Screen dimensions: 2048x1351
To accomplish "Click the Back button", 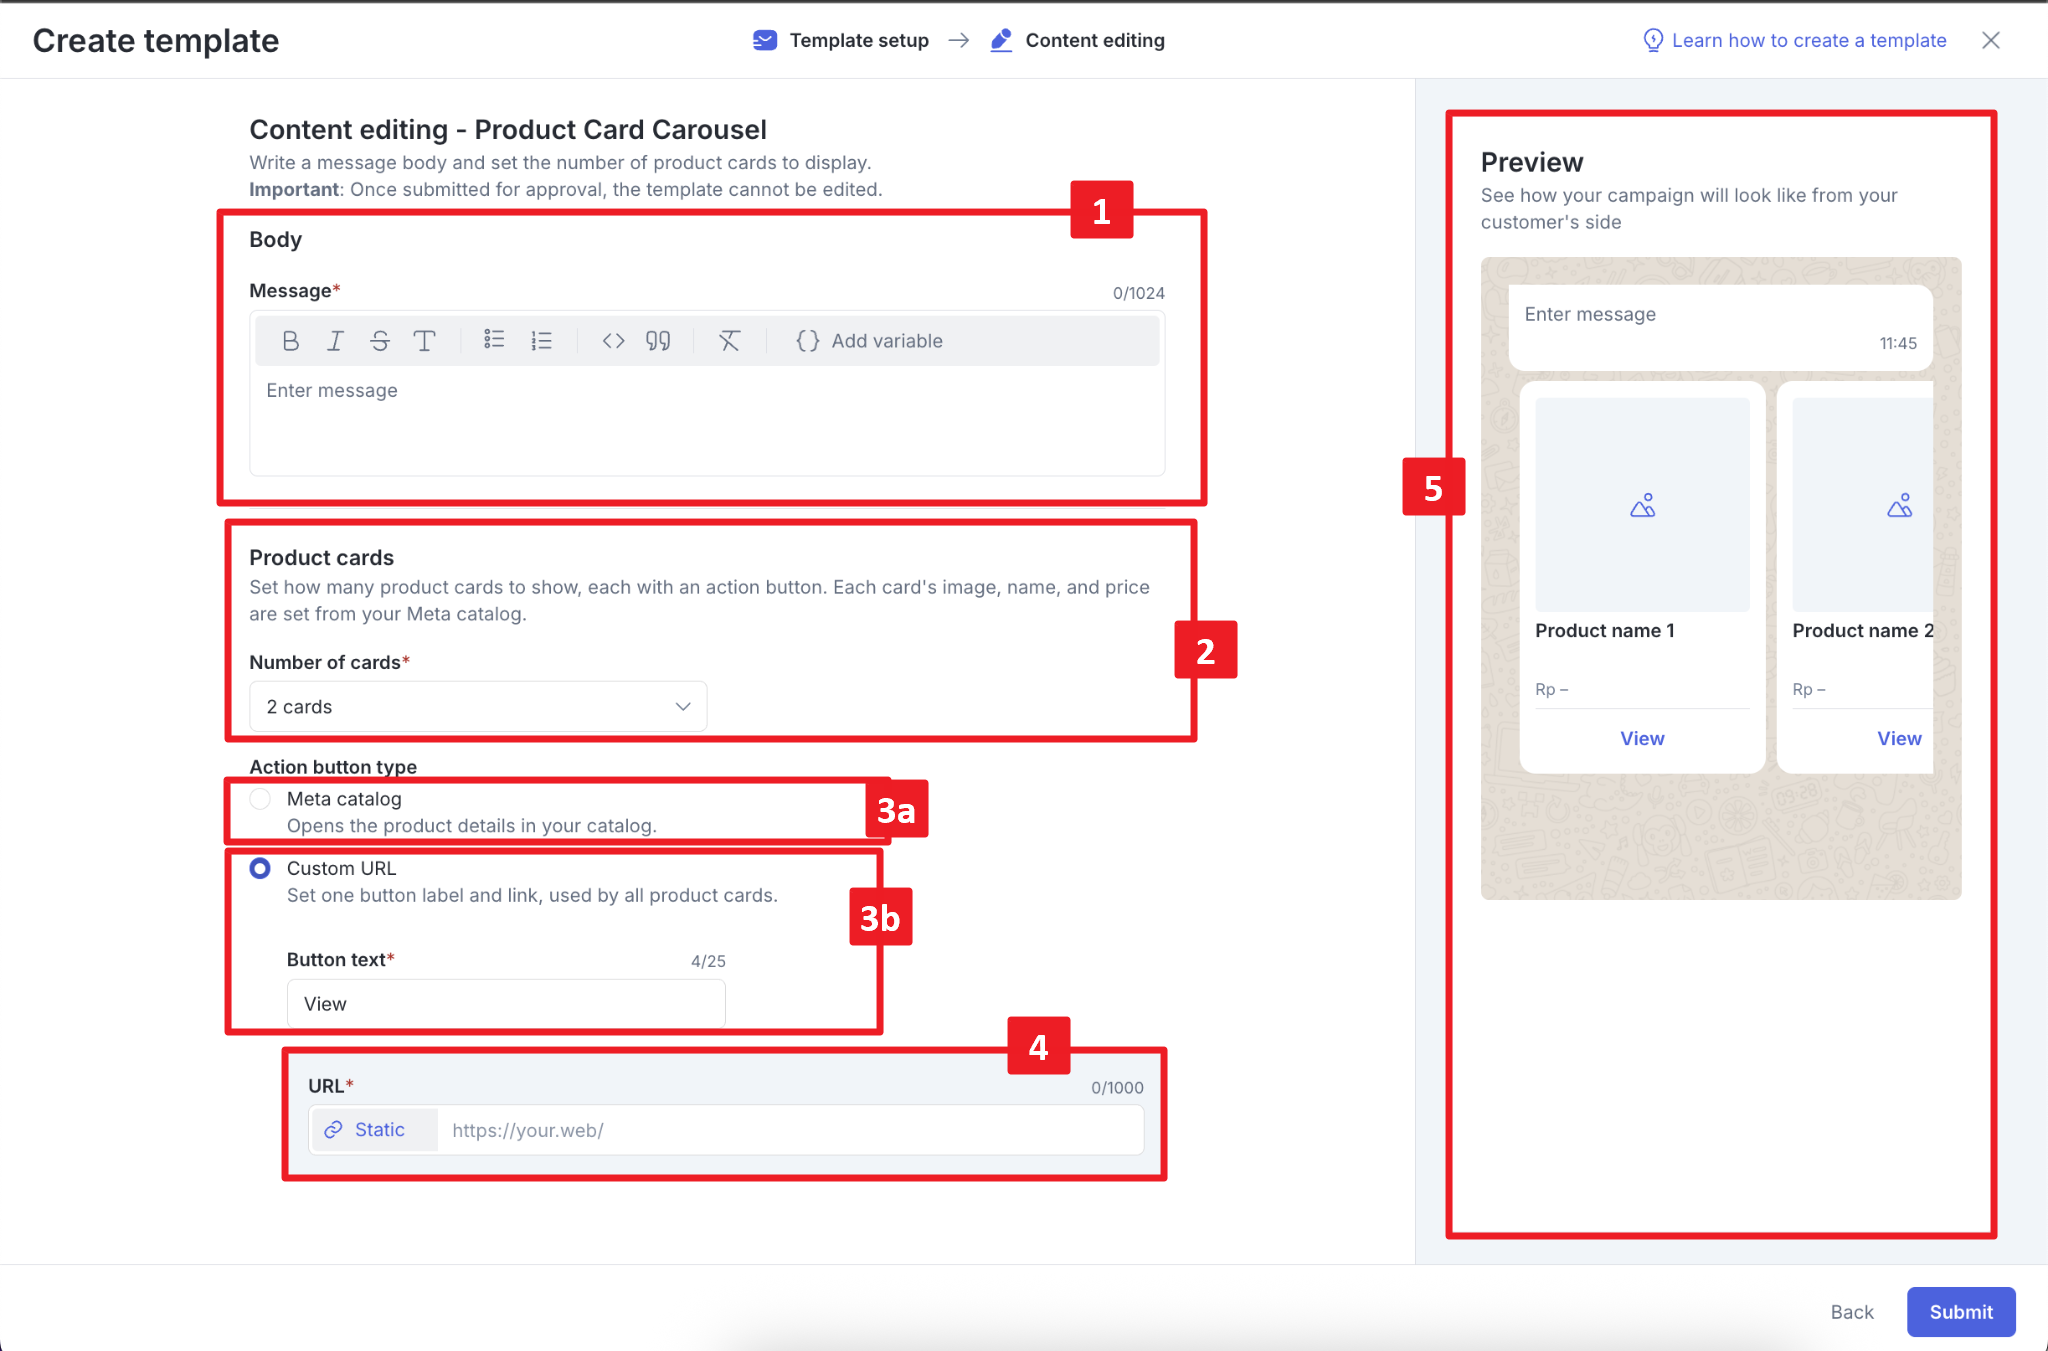I will pyautogui.click(x=1852, y=1312).
